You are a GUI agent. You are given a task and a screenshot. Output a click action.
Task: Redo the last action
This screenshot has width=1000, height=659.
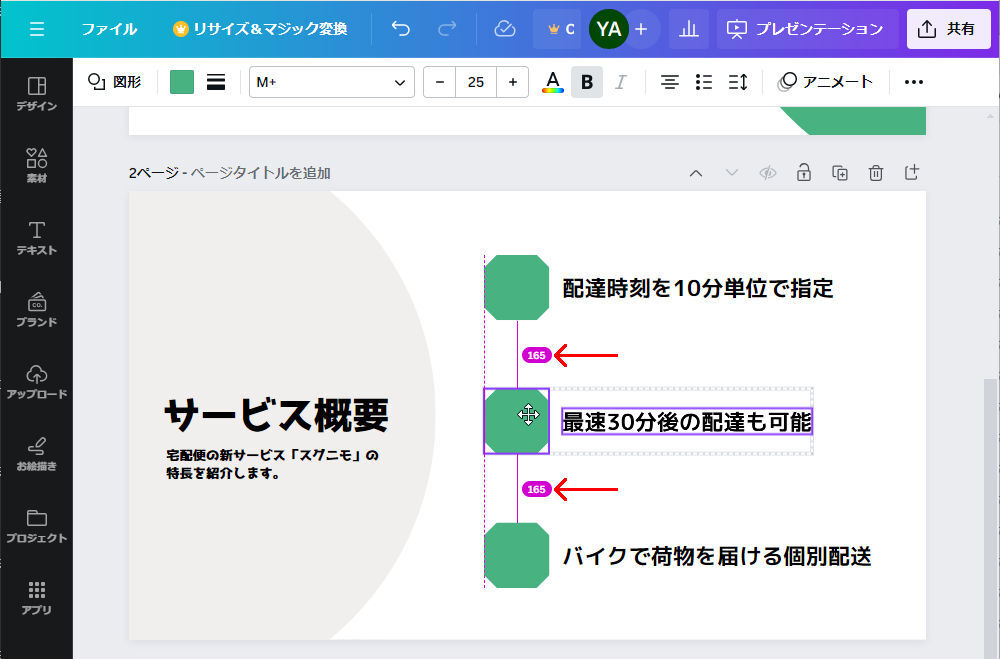pos(447,29)
